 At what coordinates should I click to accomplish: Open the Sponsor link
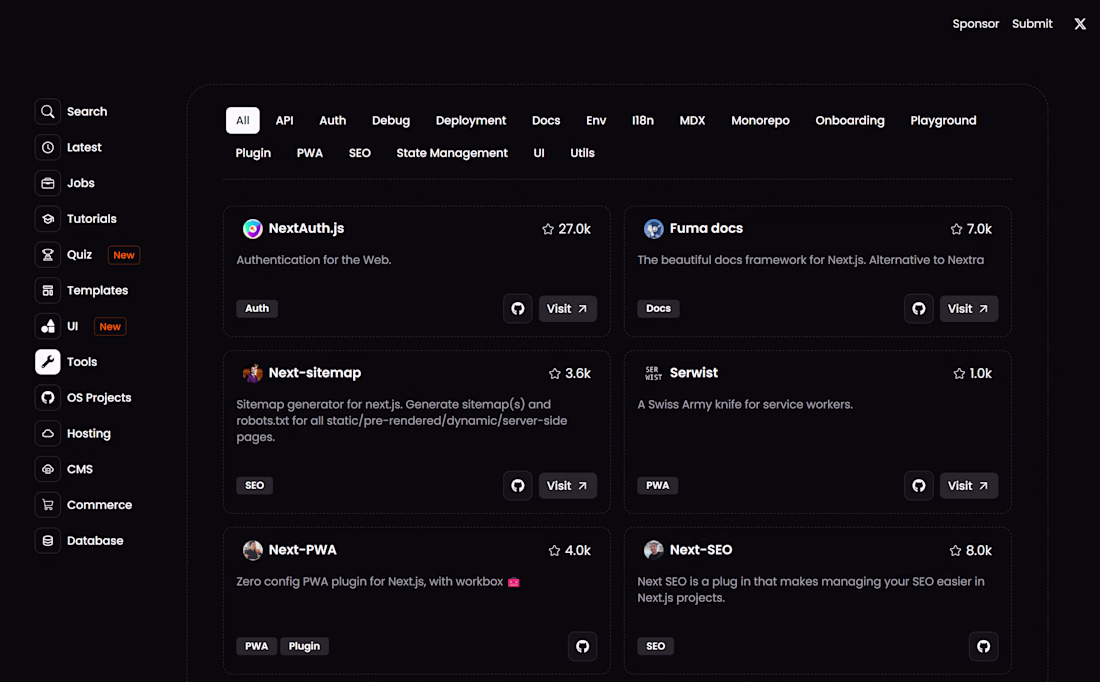click(975, 24)
